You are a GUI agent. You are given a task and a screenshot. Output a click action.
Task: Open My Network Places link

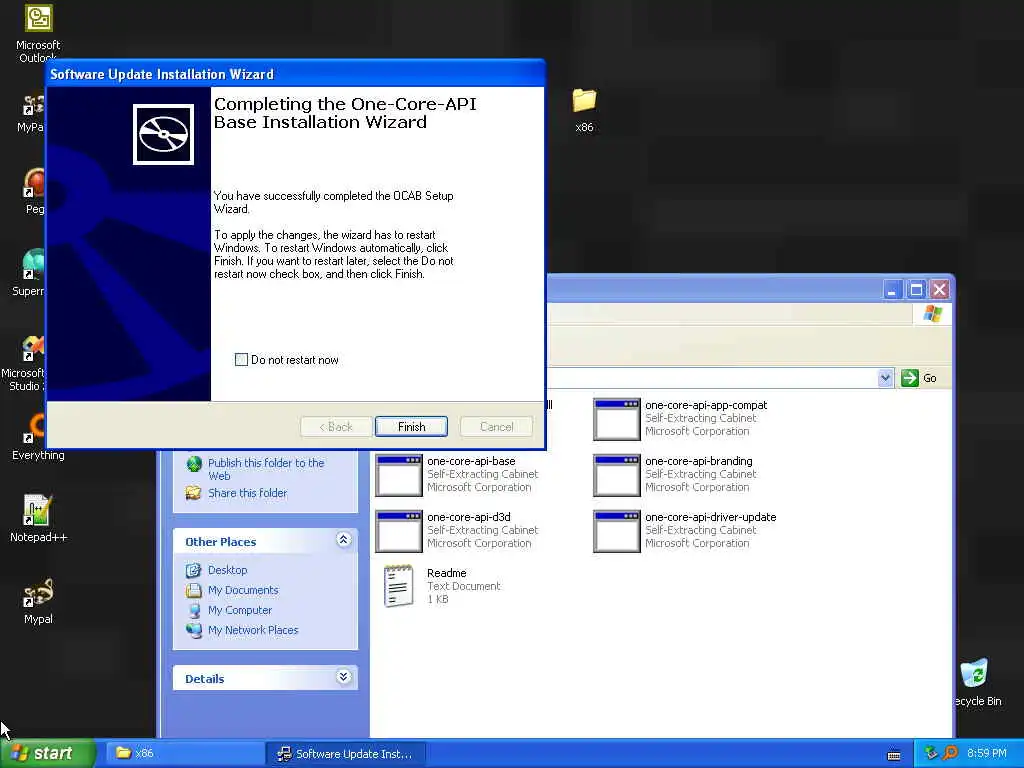point(253,630)
